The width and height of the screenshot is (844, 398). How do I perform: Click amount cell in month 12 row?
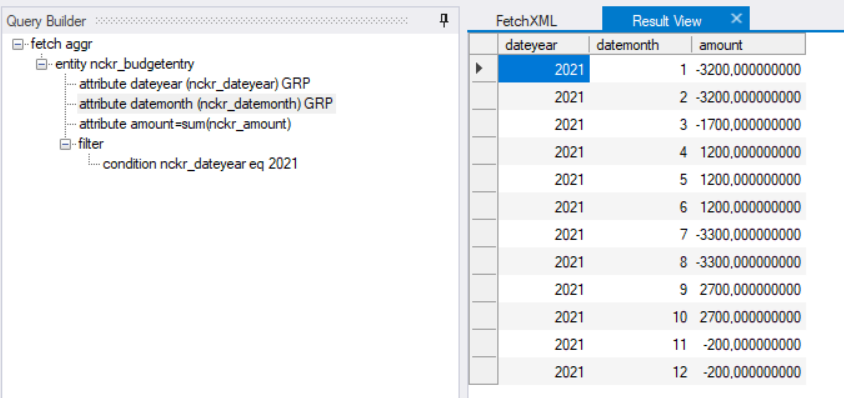pos(749,372)
